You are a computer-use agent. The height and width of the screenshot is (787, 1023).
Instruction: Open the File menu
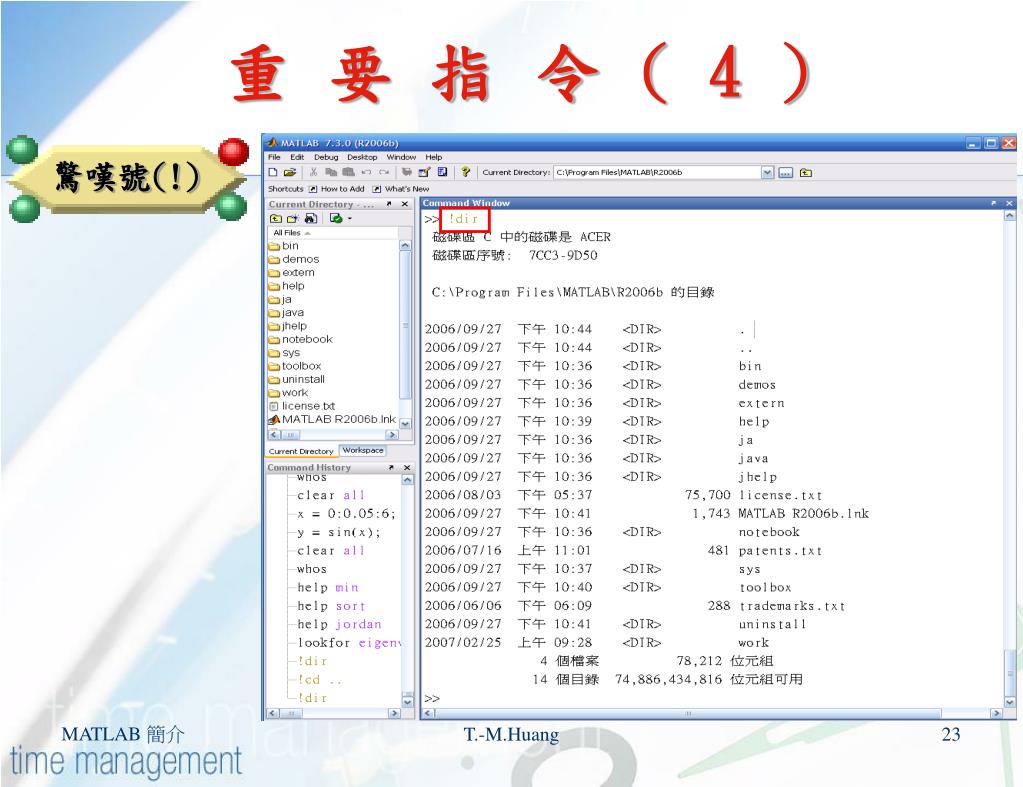(274, 157)
